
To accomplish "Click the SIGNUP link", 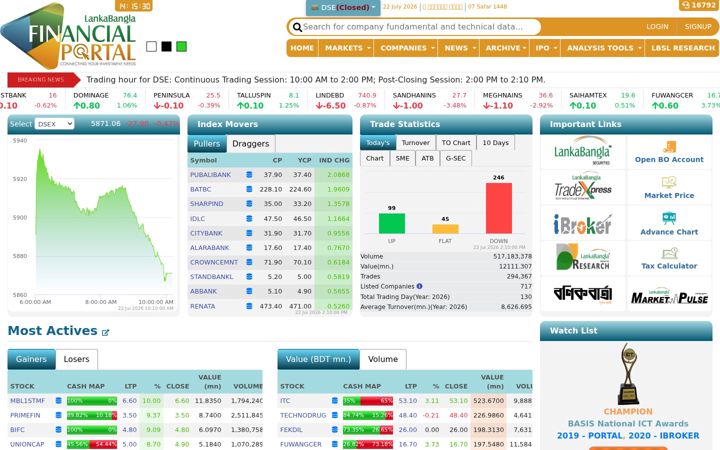I will pyautogui.click(x=698, y=27).
